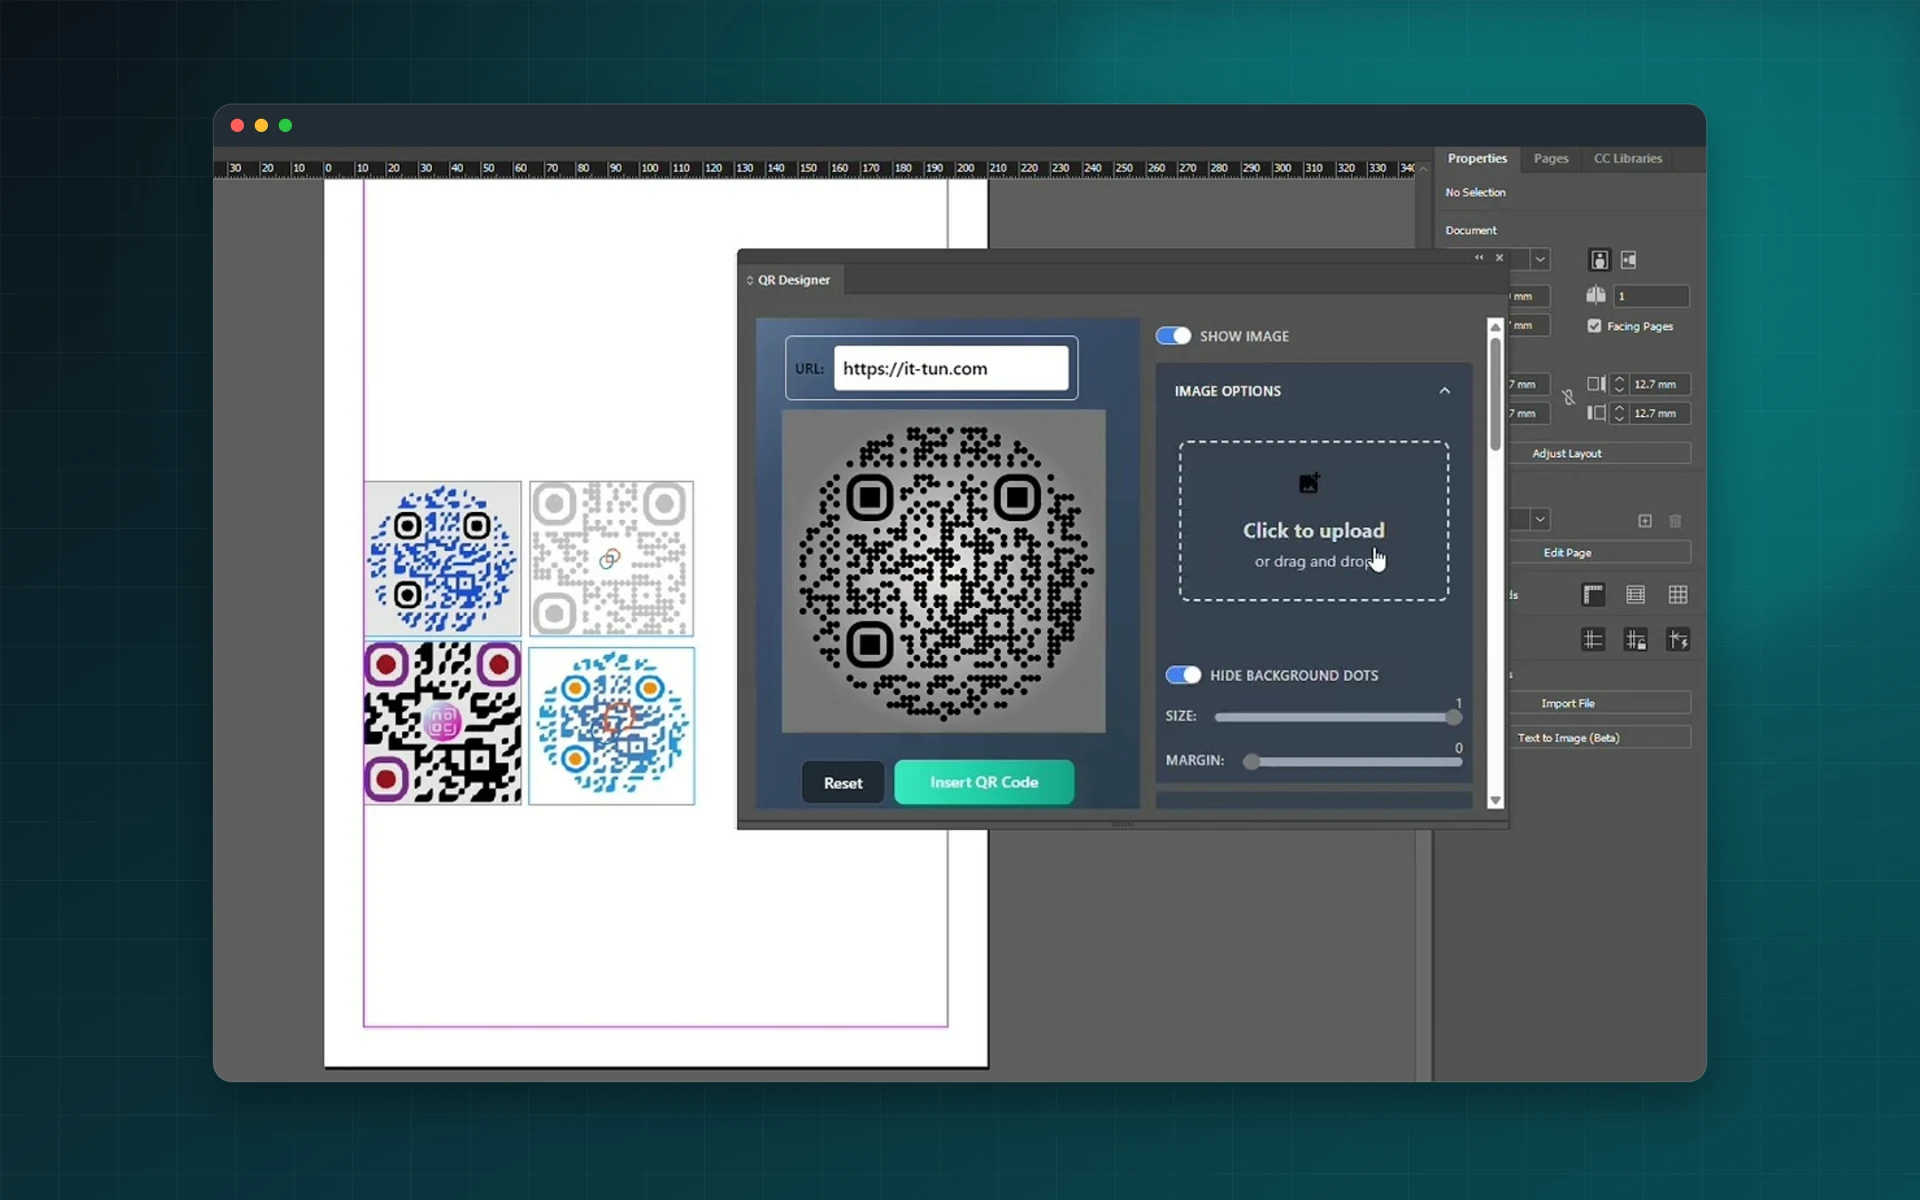Click the delete page trash icon
The width and height of the screenshot is (1920, 1200).
click(x=1676, y=520)
